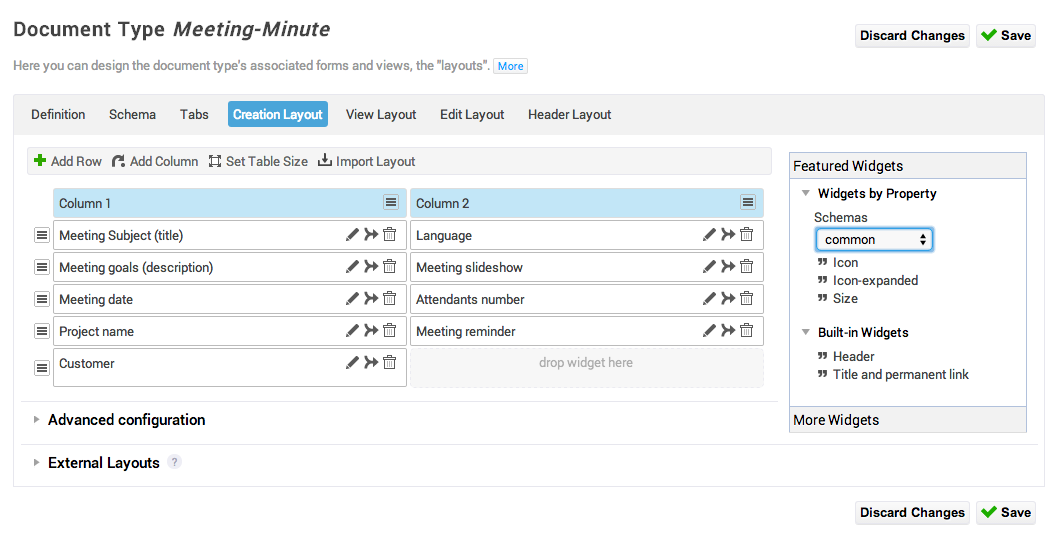Image resolution: width=1057 pixels, height=539 pixels.
Task: Edit the Attendants number widget
Action: click(709, 299)
